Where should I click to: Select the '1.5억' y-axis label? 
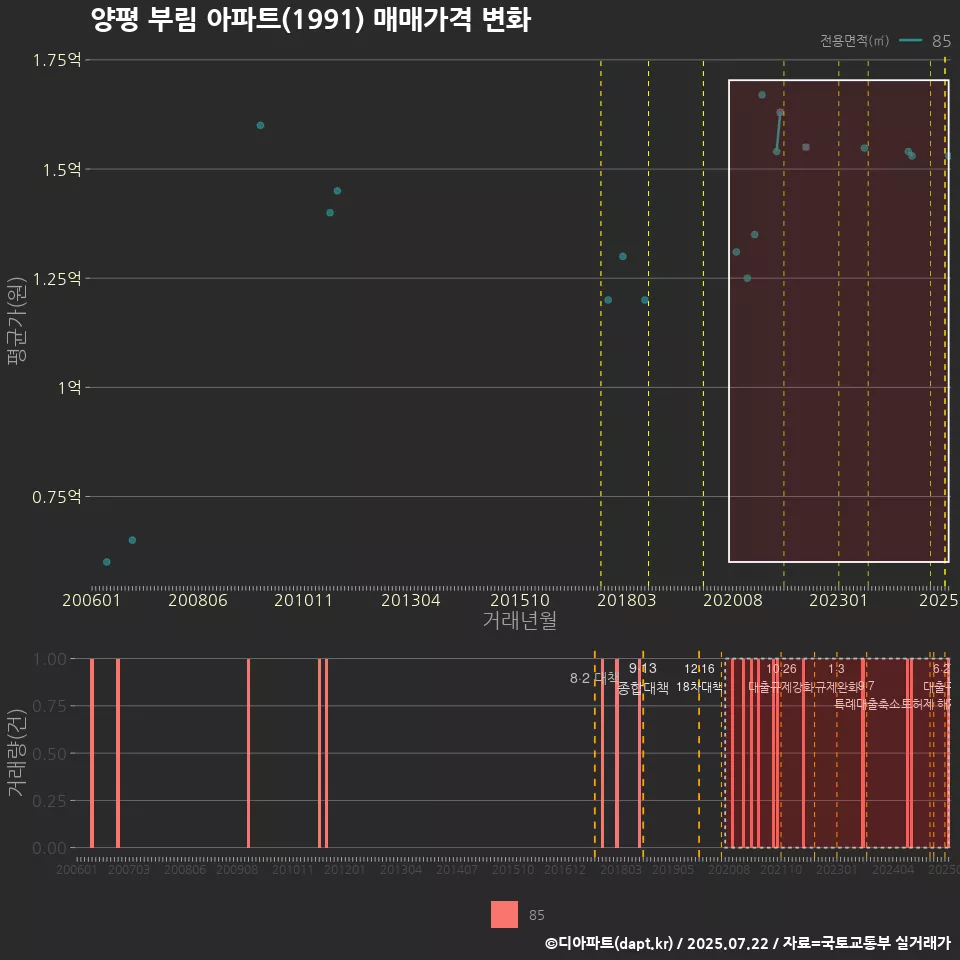(62, 170)
